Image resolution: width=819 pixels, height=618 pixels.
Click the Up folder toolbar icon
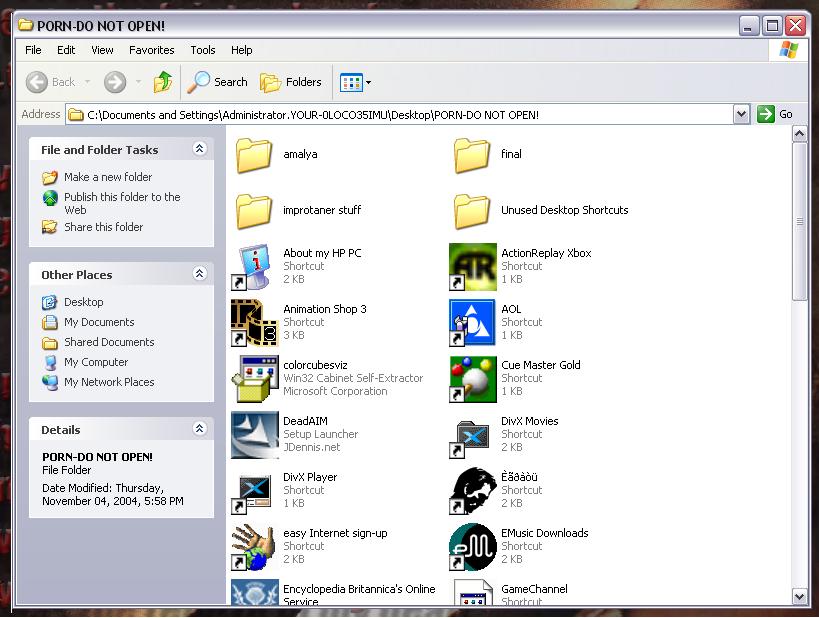pos(163,82)
